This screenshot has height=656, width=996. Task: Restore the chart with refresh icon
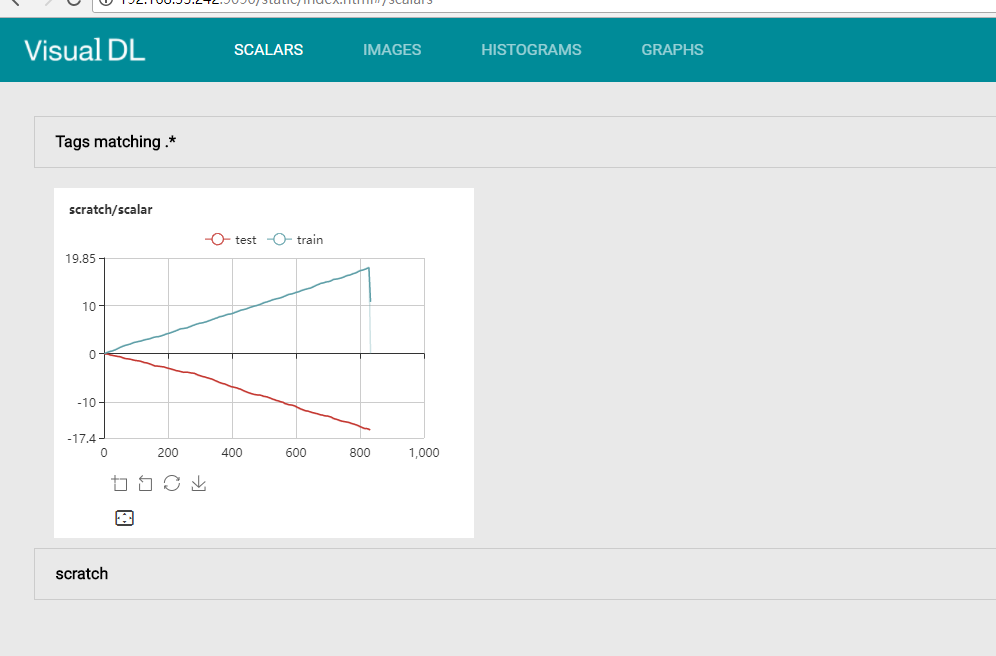tap(172, 483)
